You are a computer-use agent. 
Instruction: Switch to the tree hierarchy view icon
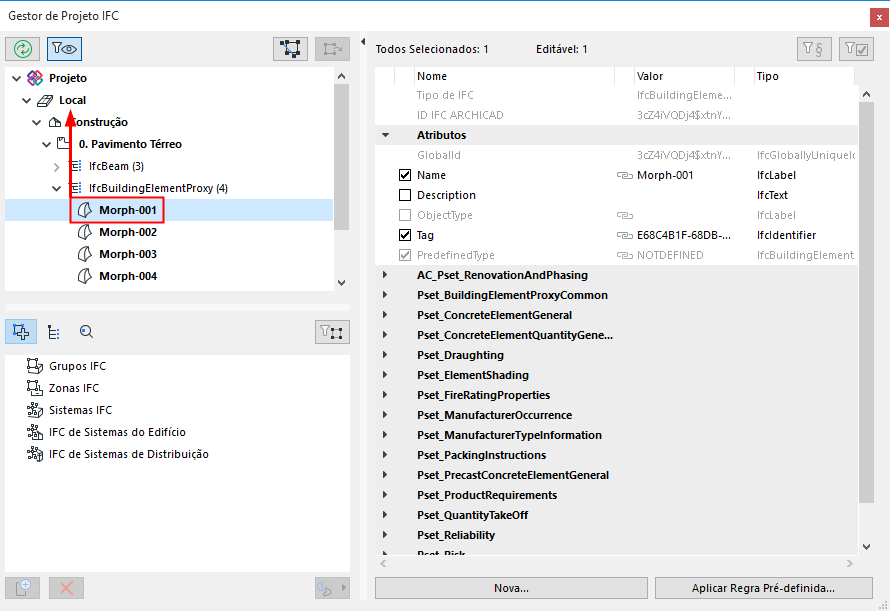point(54,332)
